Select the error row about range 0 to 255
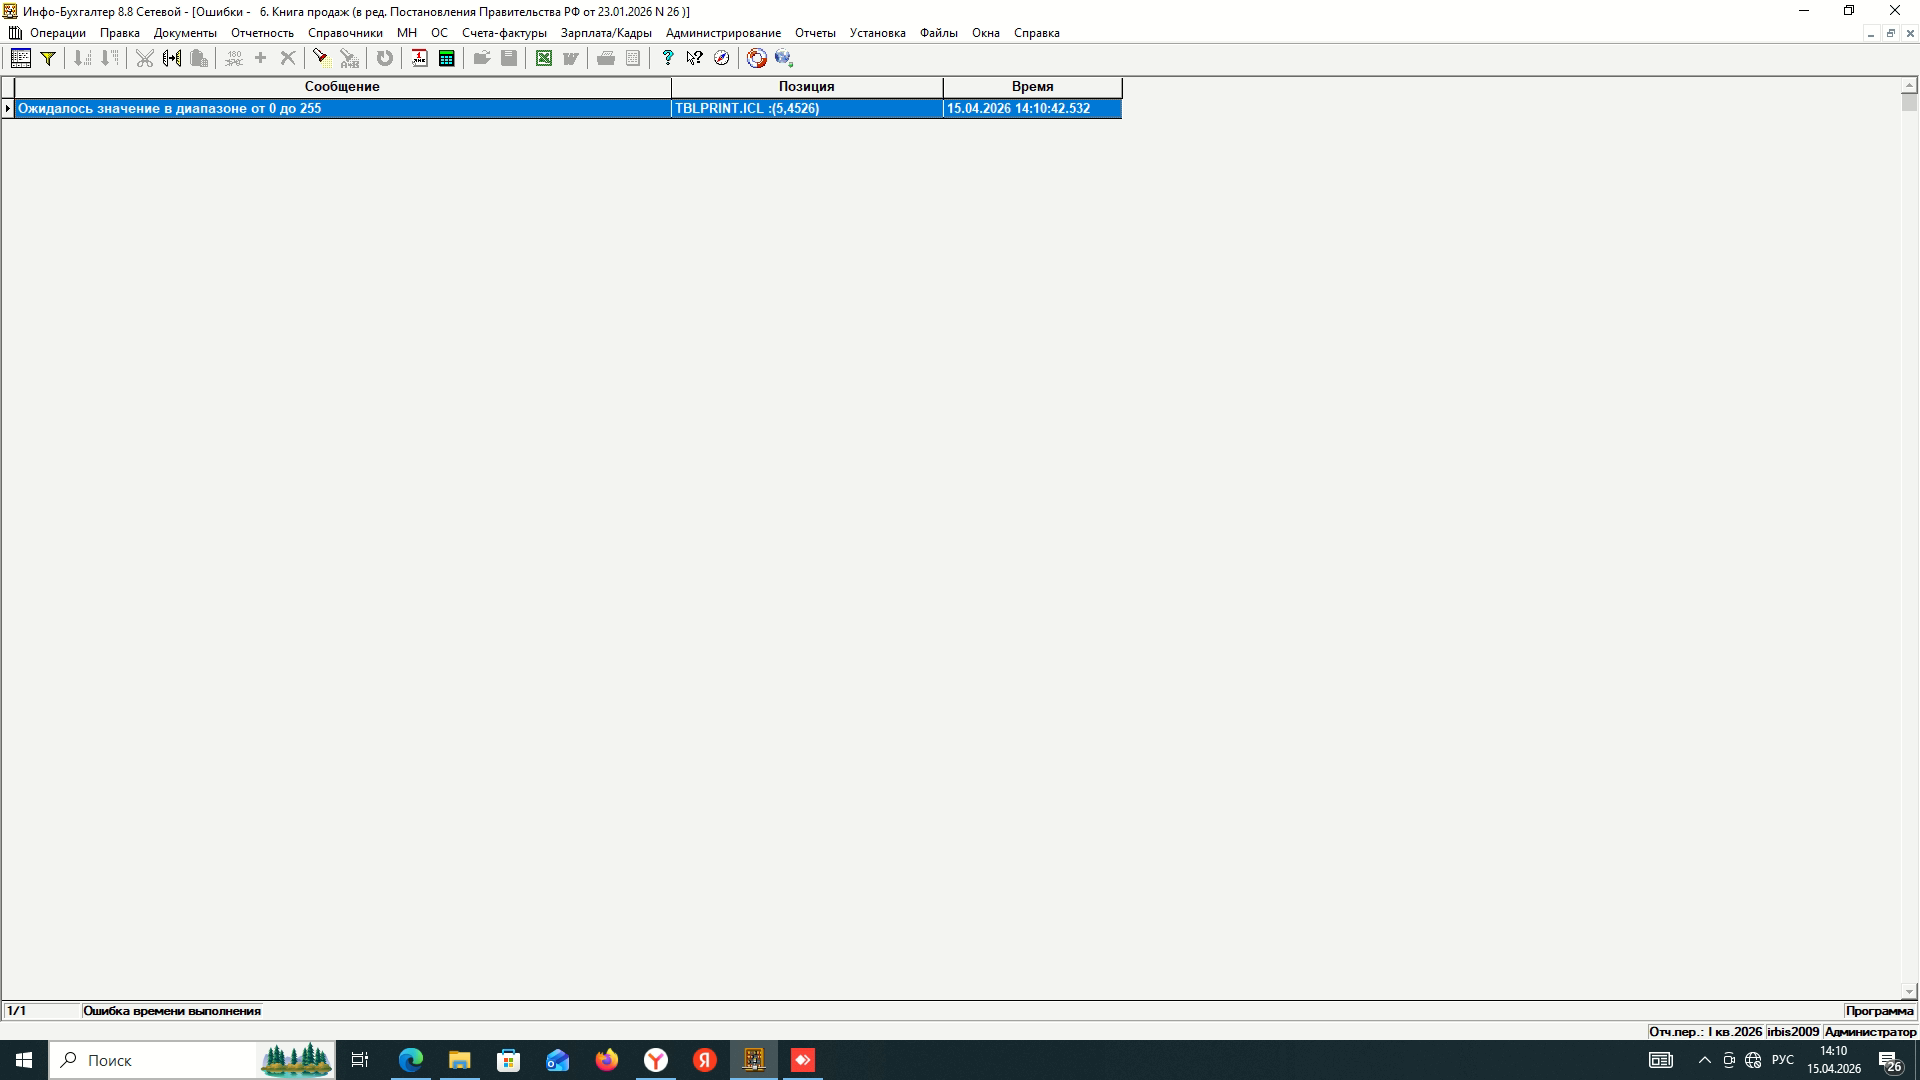Viewport: 1920px width, 1080px height. tap(340, 108)
